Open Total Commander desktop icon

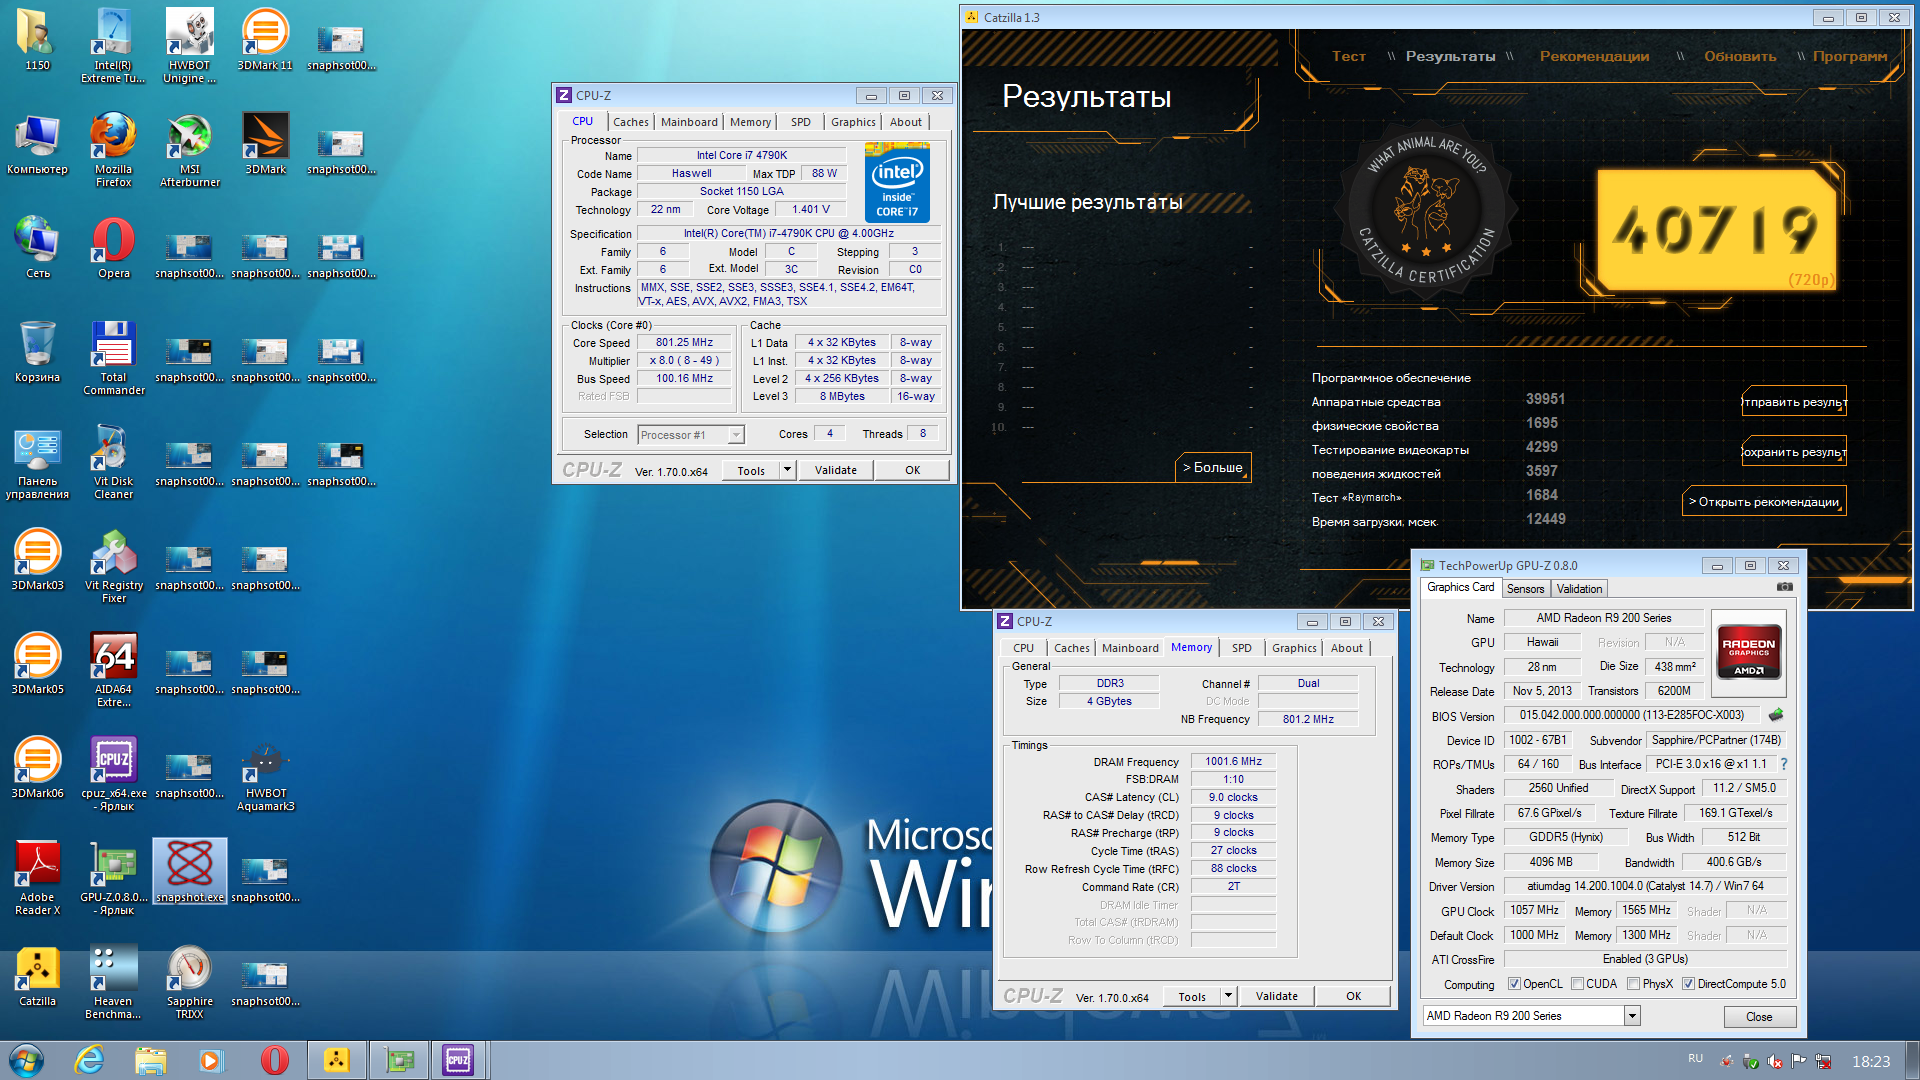113,357
